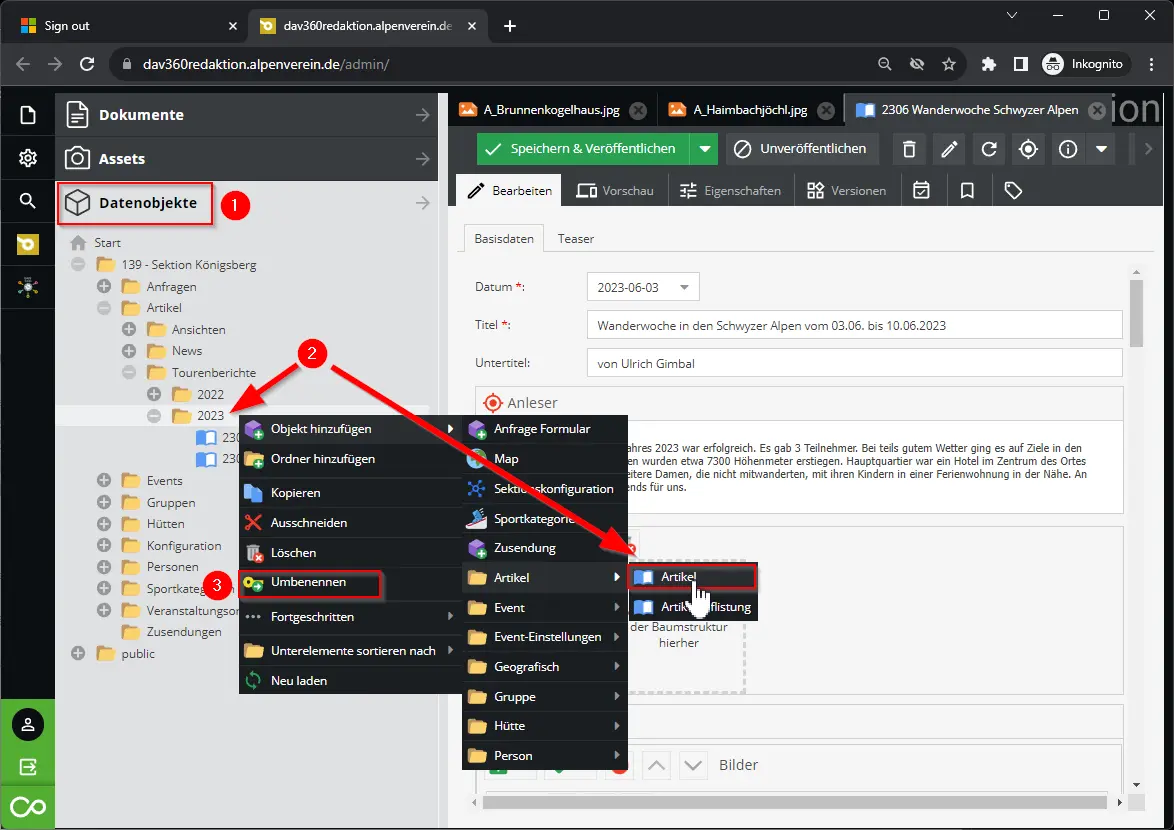
Task: Click the Unveröffentlichen button
Action: (x=803, y=149)
